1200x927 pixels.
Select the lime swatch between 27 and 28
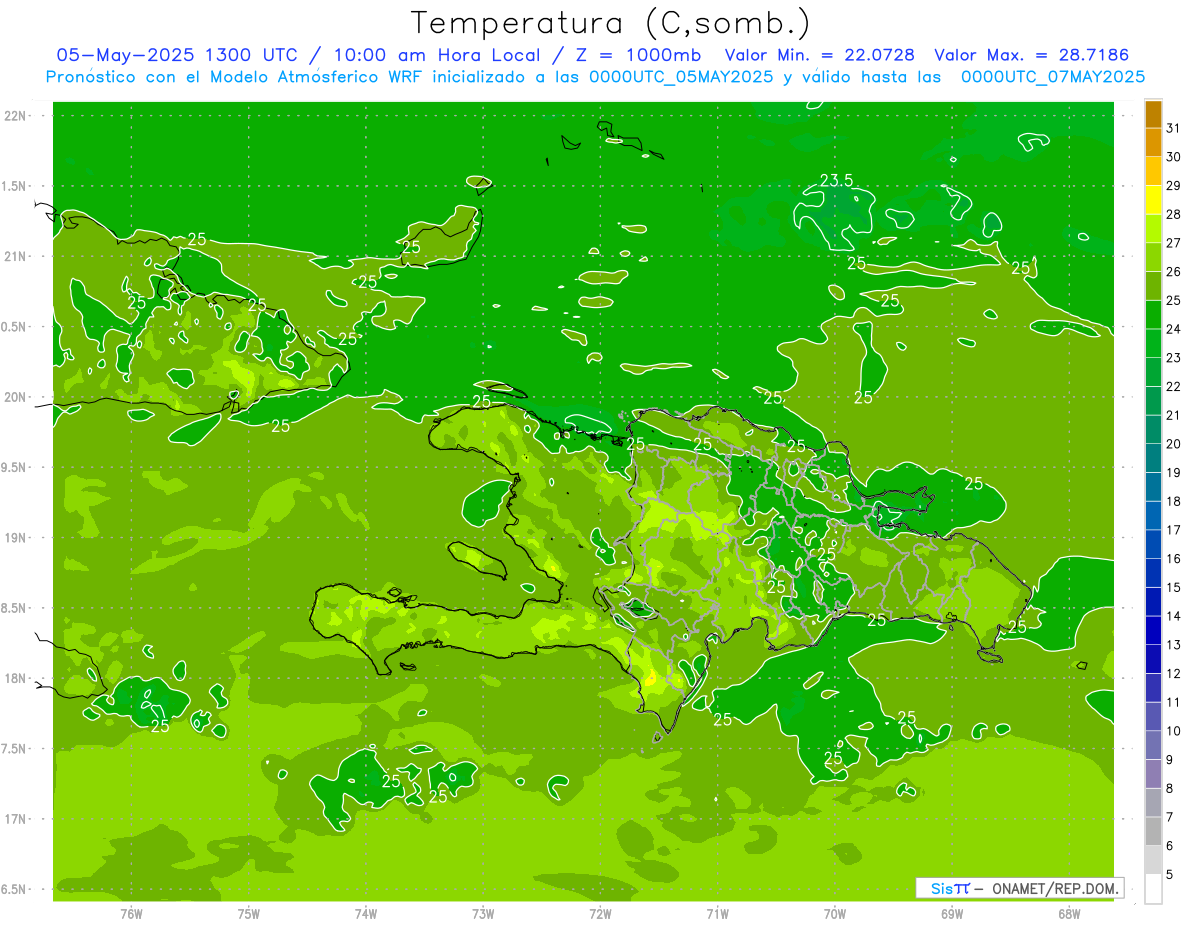[1154, 229]
